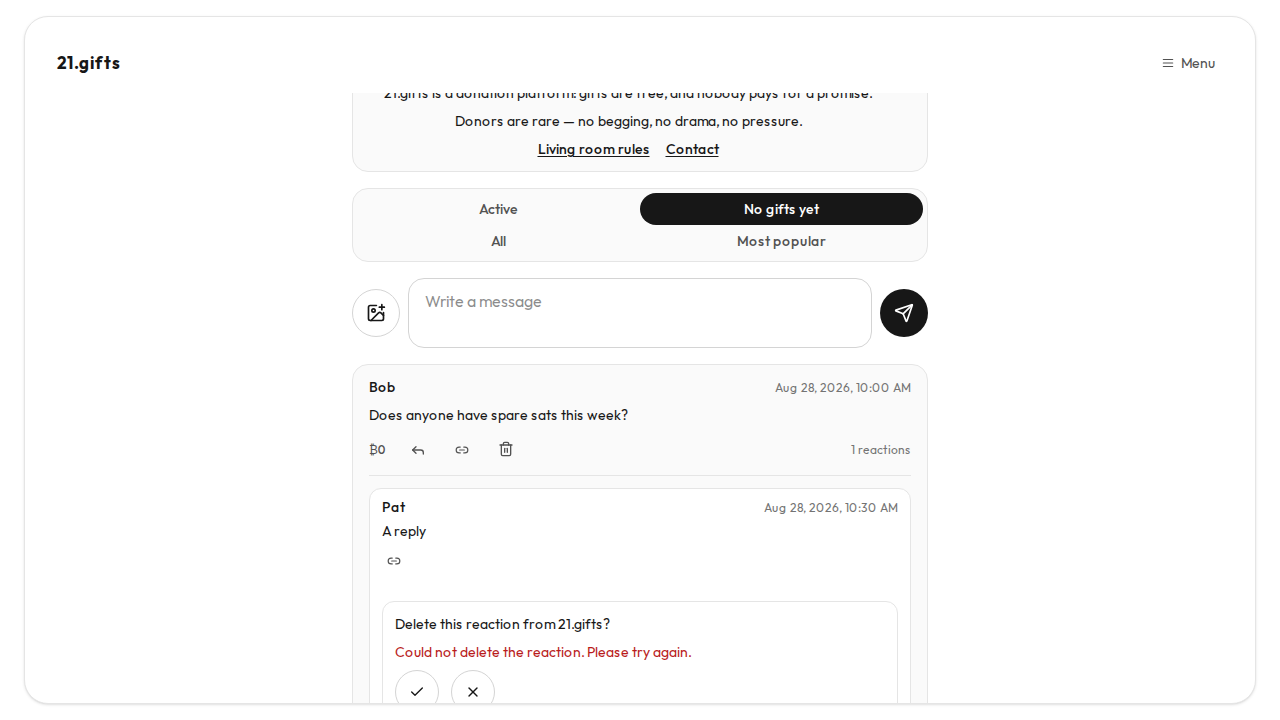Reply to Bob's message using the arrow icon
This screenshot has width=1280, height=720.
pos(418,450)
